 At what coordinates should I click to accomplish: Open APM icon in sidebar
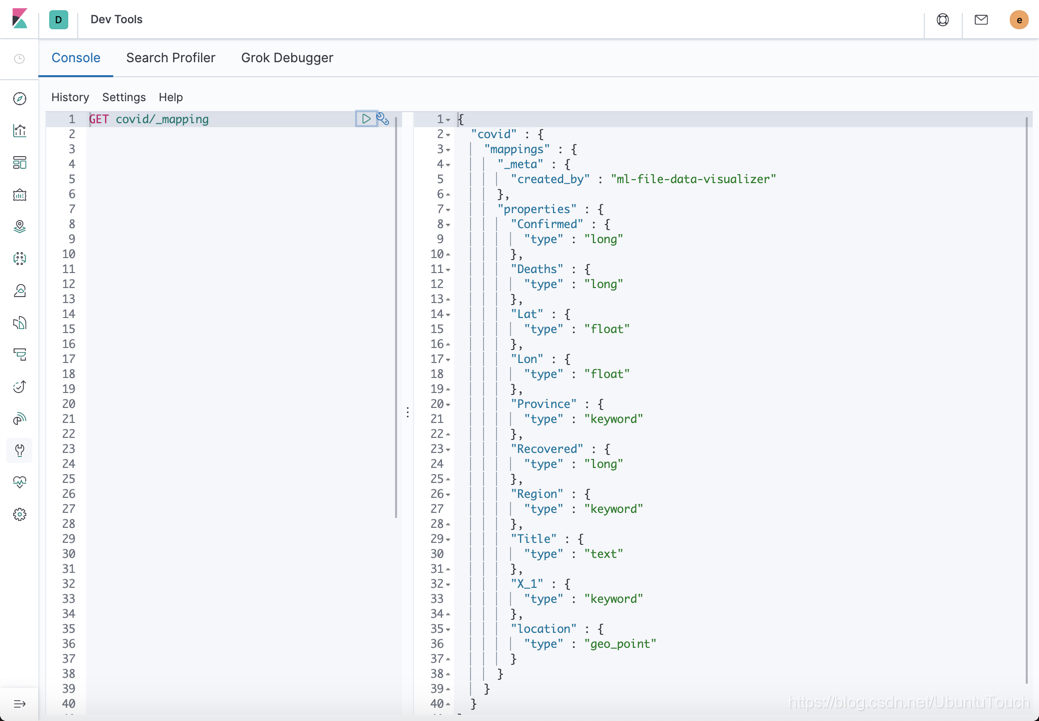tap(19, 355)
